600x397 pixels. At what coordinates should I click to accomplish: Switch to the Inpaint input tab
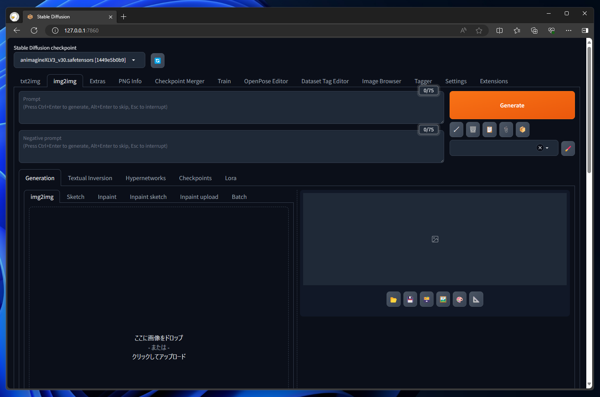click(107, 197)
